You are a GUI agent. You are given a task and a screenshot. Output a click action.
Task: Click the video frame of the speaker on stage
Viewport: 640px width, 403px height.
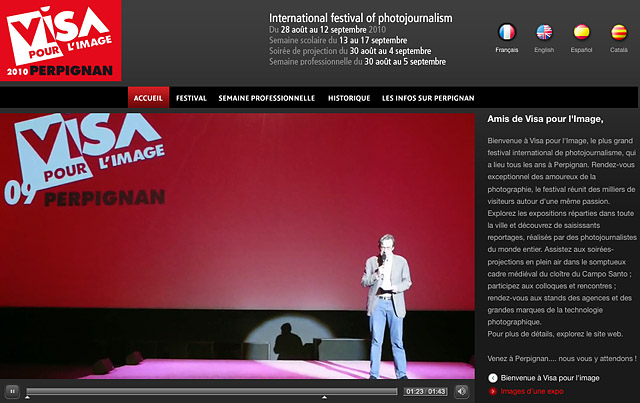click(237, 246)
